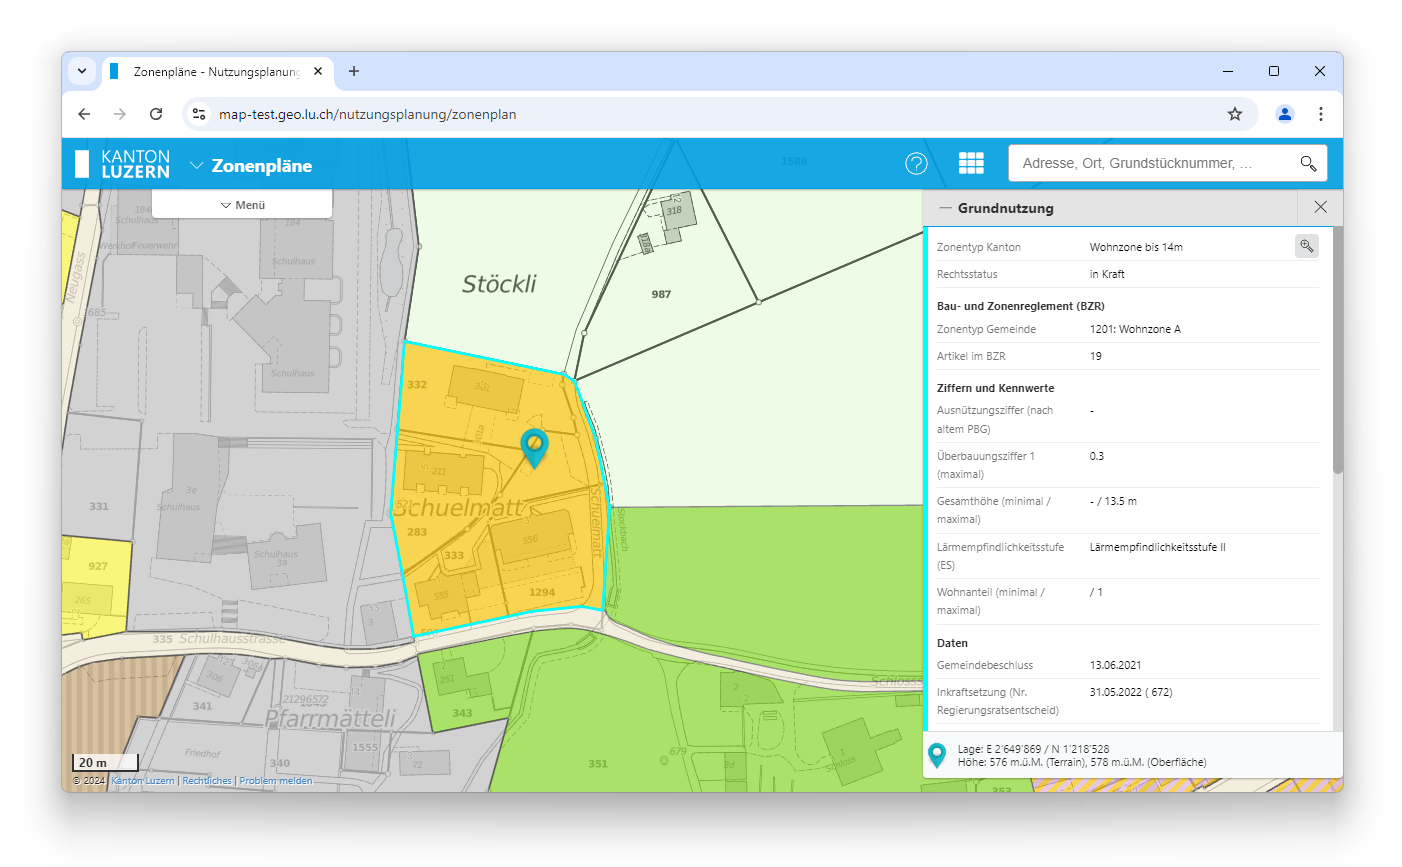Click the Kanton Luzern logo
The image size is (1402, 867).
click(x=123, y=164)
